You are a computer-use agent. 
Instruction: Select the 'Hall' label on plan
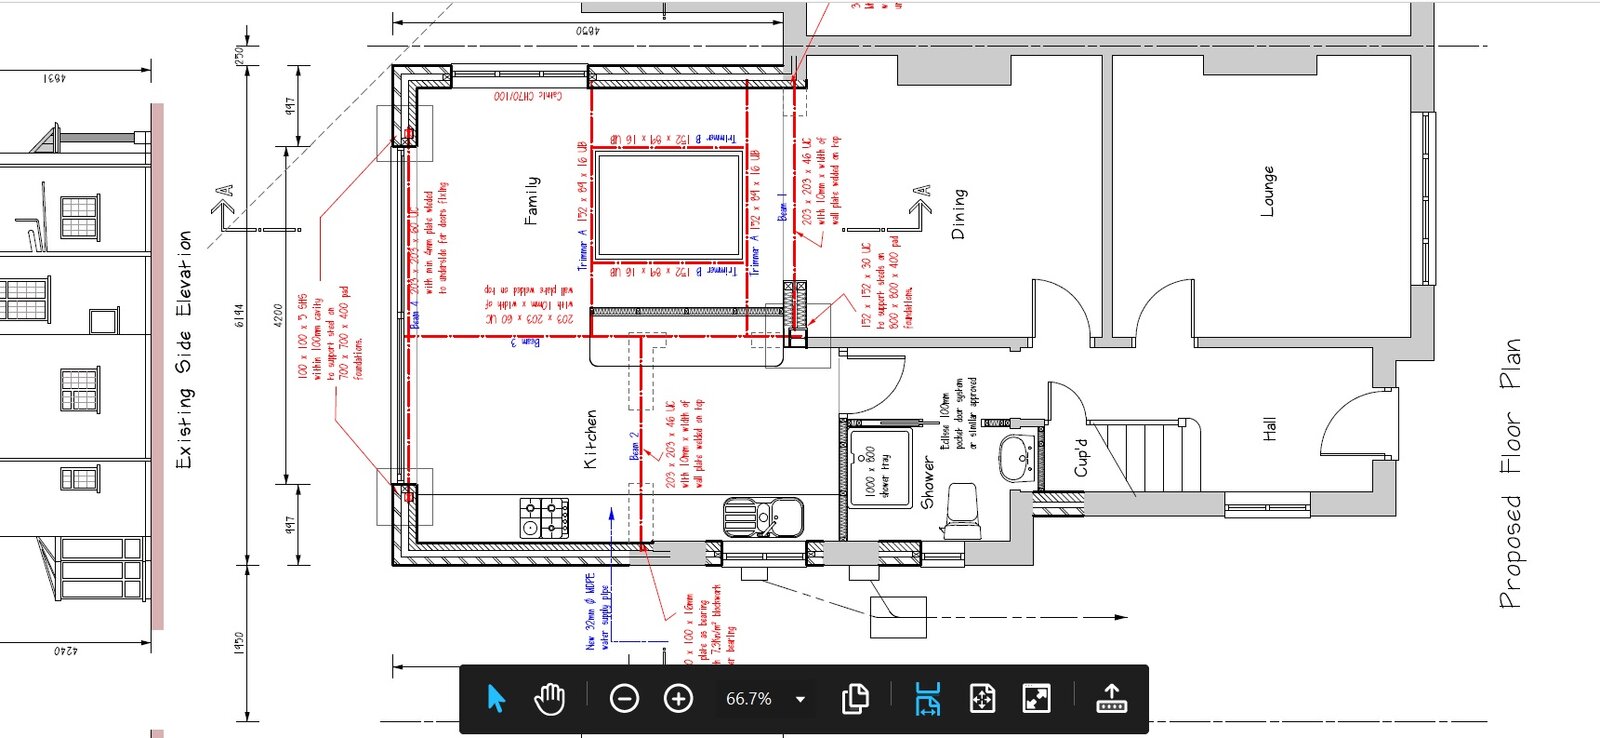click(1269, 429)
